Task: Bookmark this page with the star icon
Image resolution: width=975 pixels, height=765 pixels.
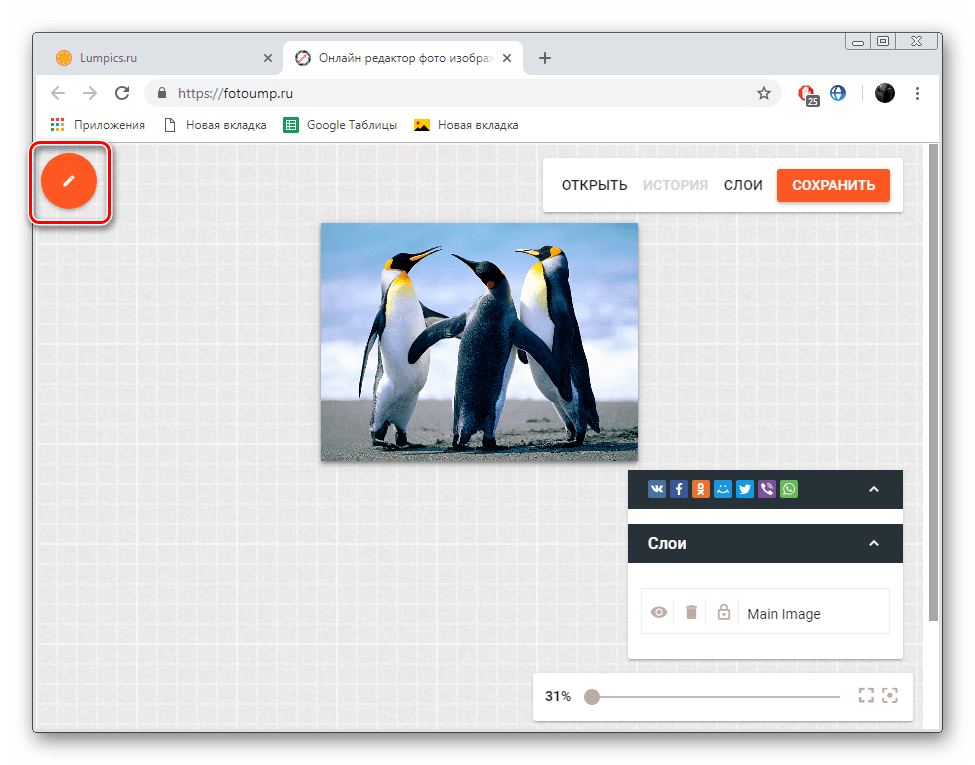Action: pyautogui.click(x=764, y=93)
